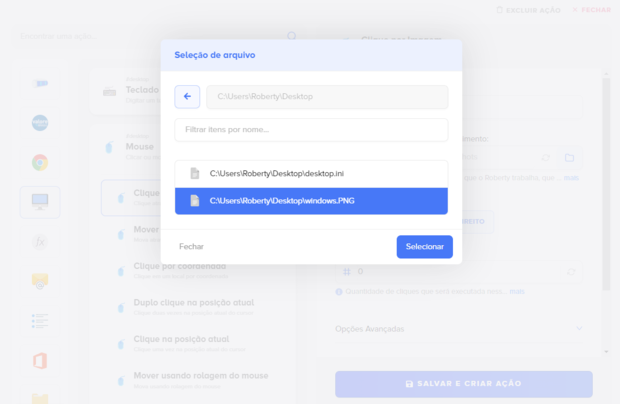Click the search magnifier icon

coord(292,36)
